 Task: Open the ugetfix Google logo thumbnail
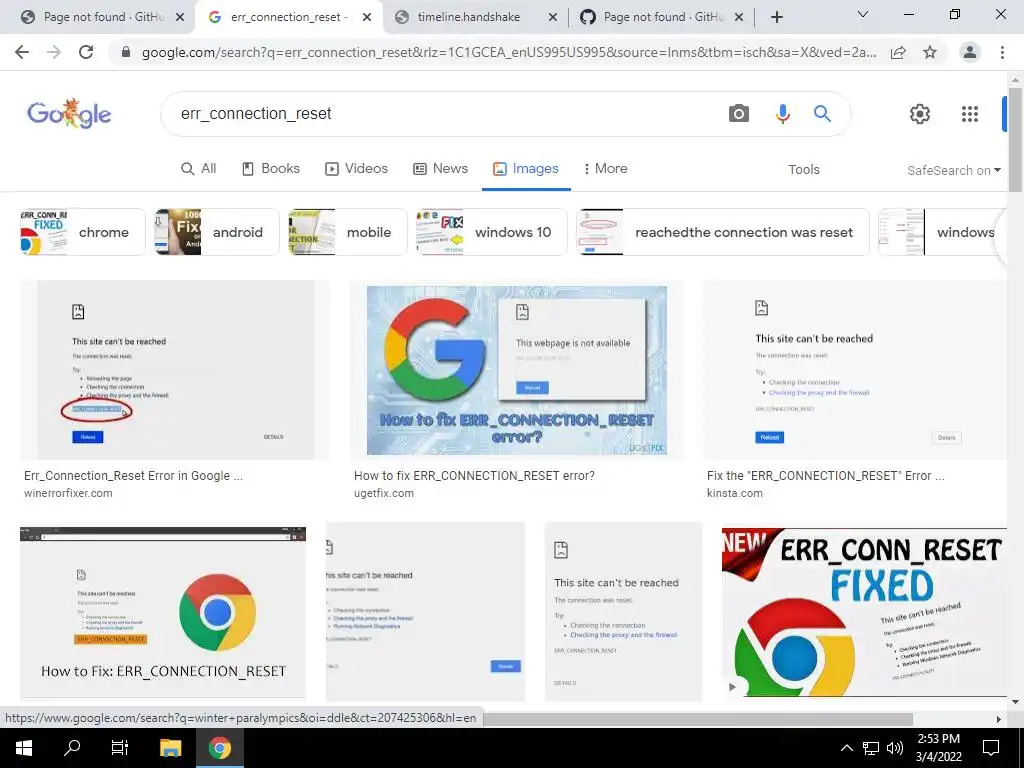(517, 370)
